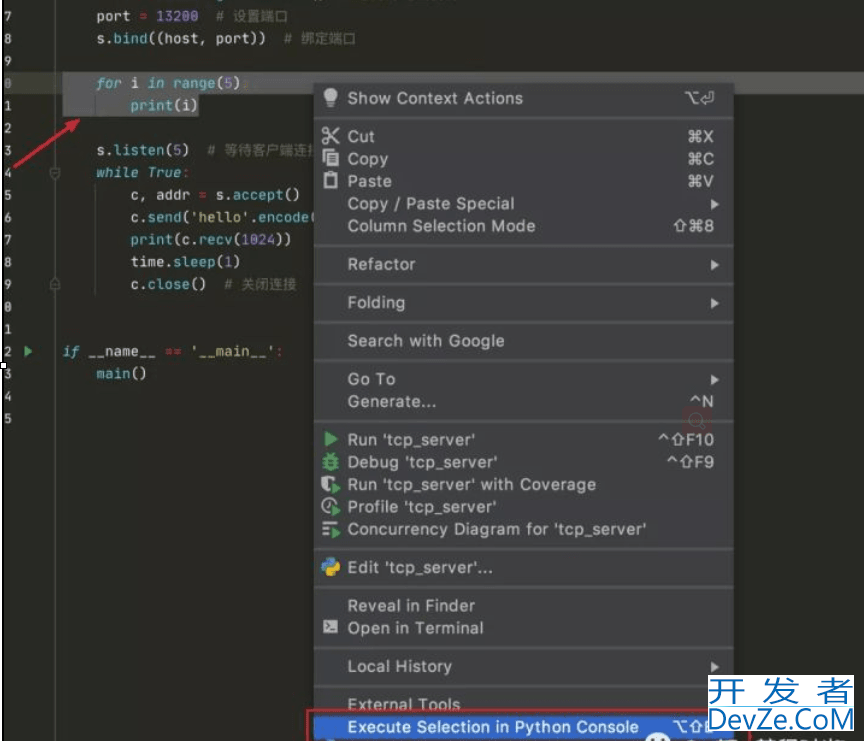Image resolution: width=864 pixels, height=741 pixels.
Task: Click fold end marker at c.close() line
Action: click(55, 284)
